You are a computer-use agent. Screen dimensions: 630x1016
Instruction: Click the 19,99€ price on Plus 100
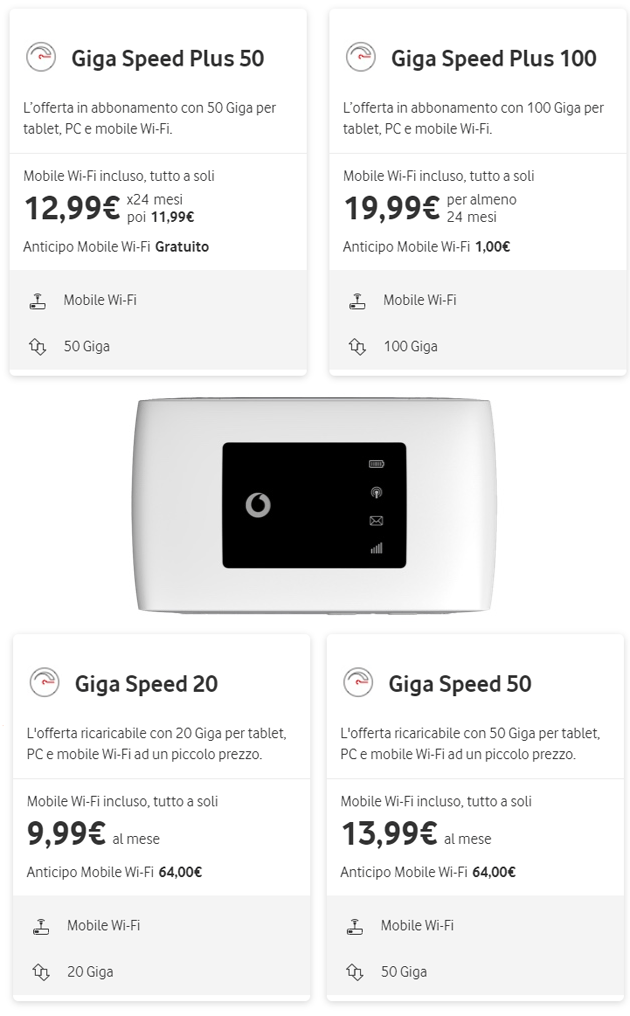392,208
